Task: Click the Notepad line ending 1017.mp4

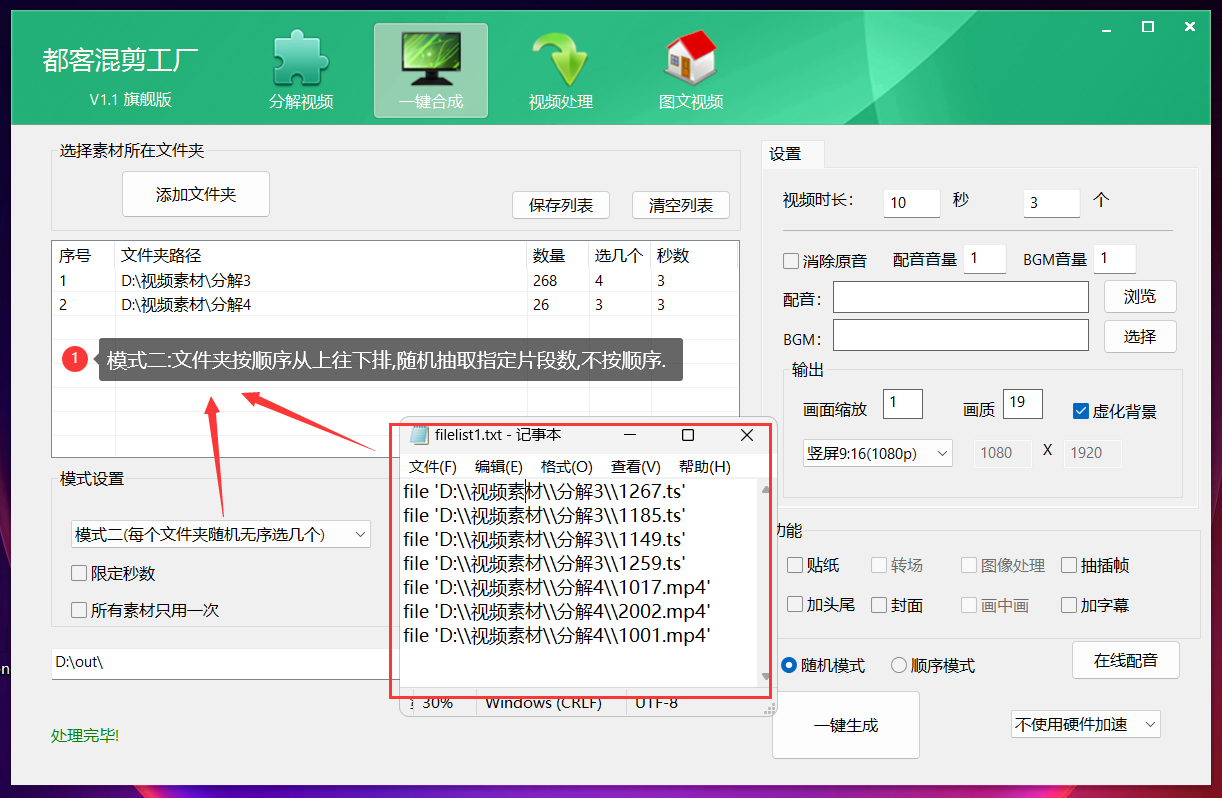Action: click(557, 587)
